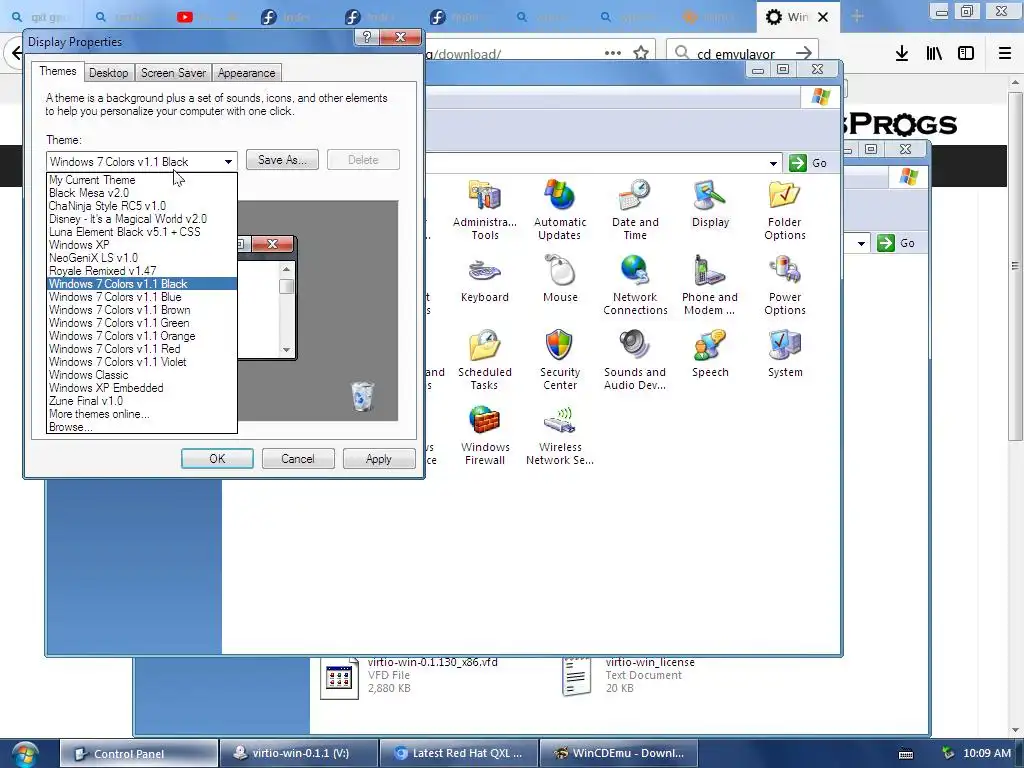Open Mouse settings icon
The height and width of the screenshot is (768, 1024).
click(x=560, y=280)
